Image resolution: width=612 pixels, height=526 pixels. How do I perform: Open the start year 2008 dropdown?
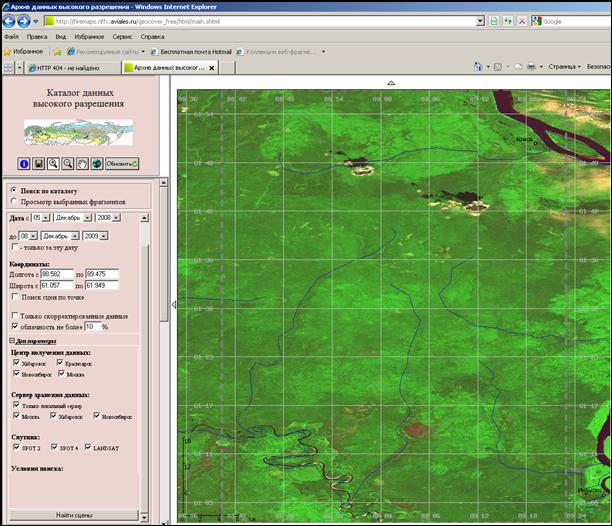tap(108, 217)
